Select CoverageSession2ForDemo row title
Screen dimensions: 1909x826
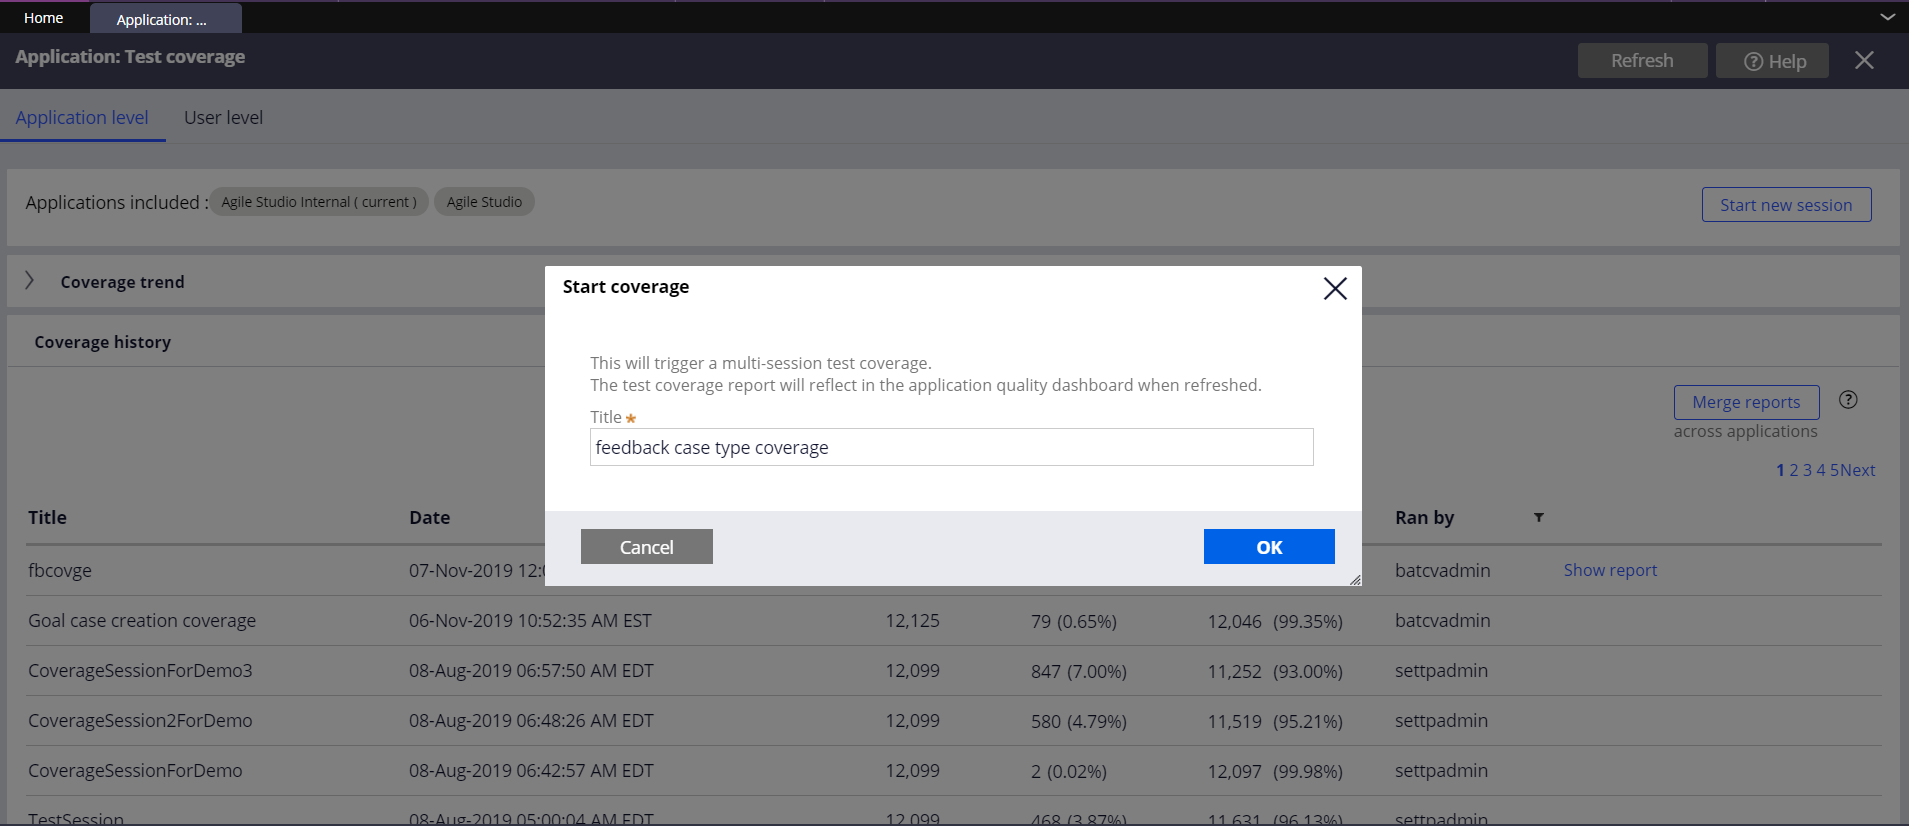pos(140,721)
